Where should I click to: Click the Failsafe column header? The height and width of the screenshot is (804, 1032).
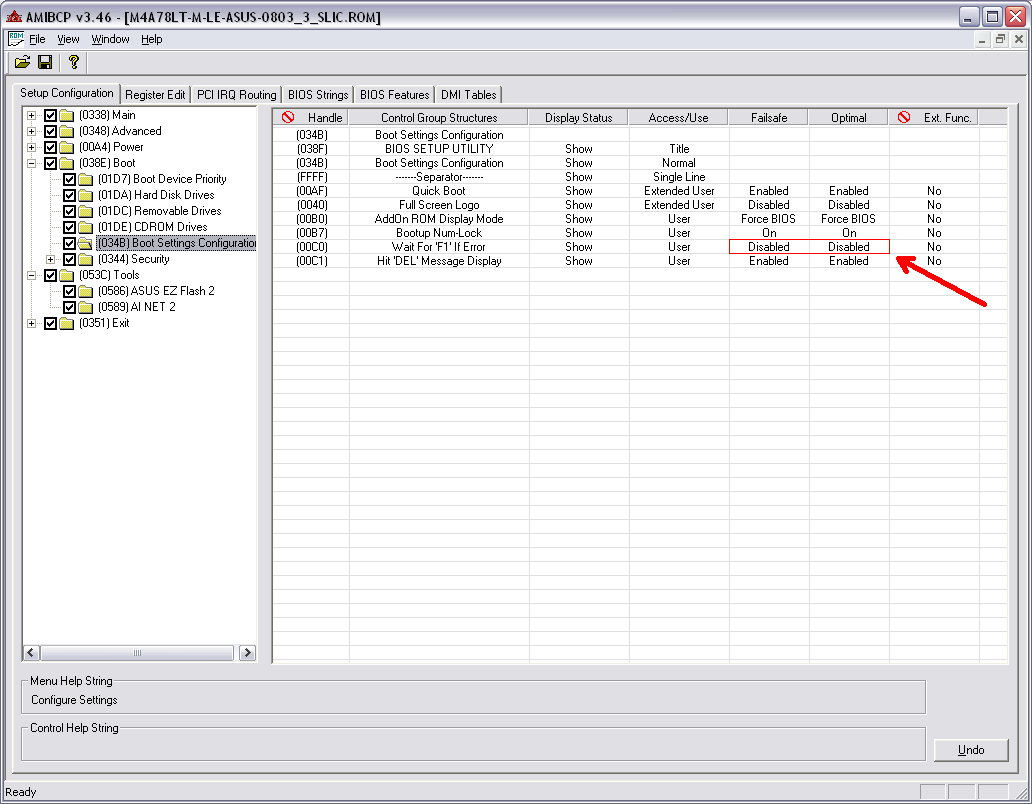[769, 118]
